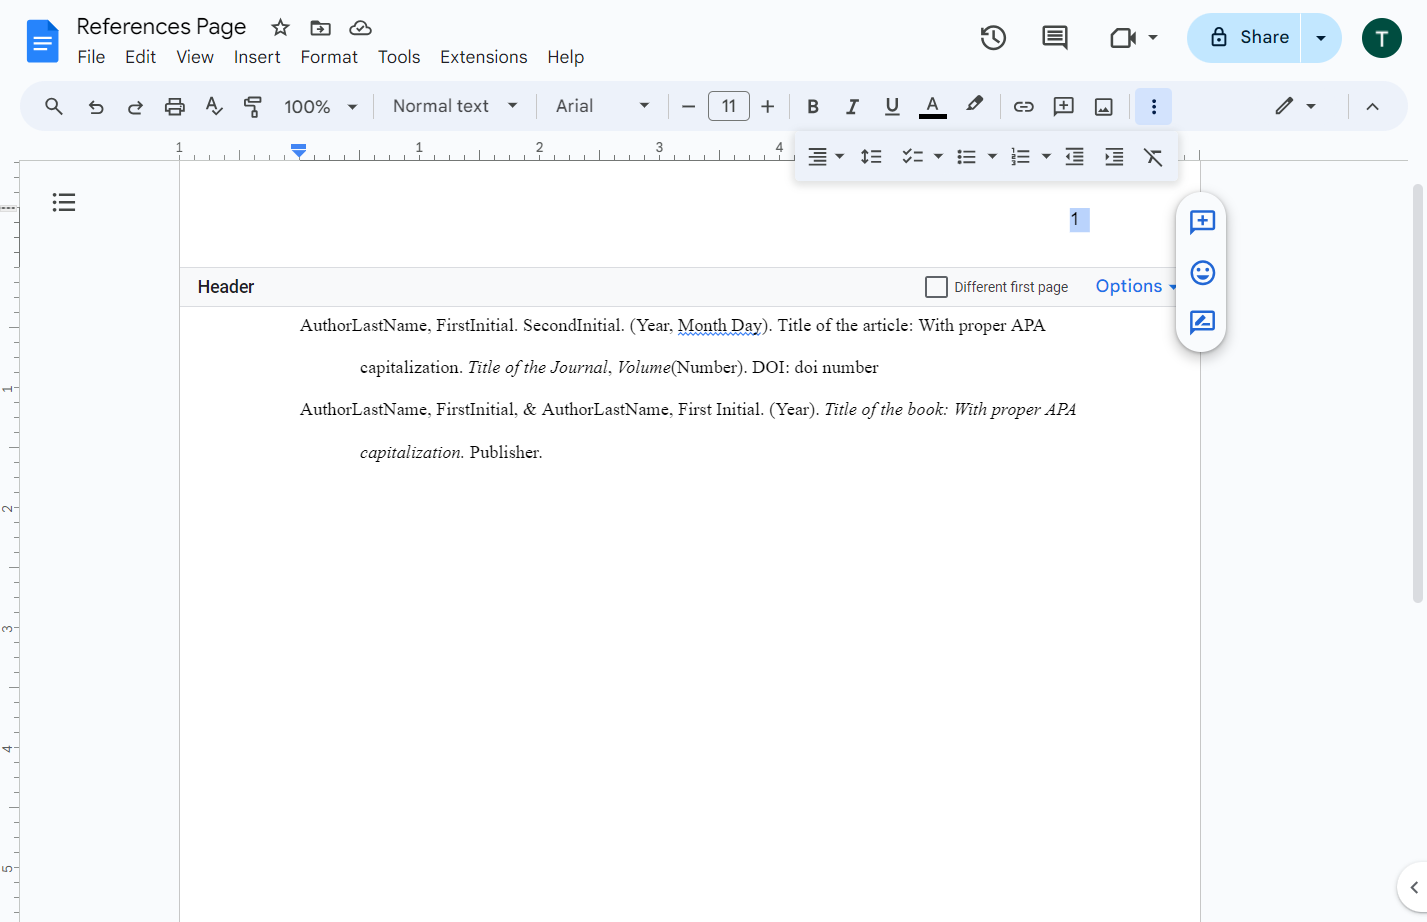Open the Insert menu

pyautogui.click(x=257, y=57)
